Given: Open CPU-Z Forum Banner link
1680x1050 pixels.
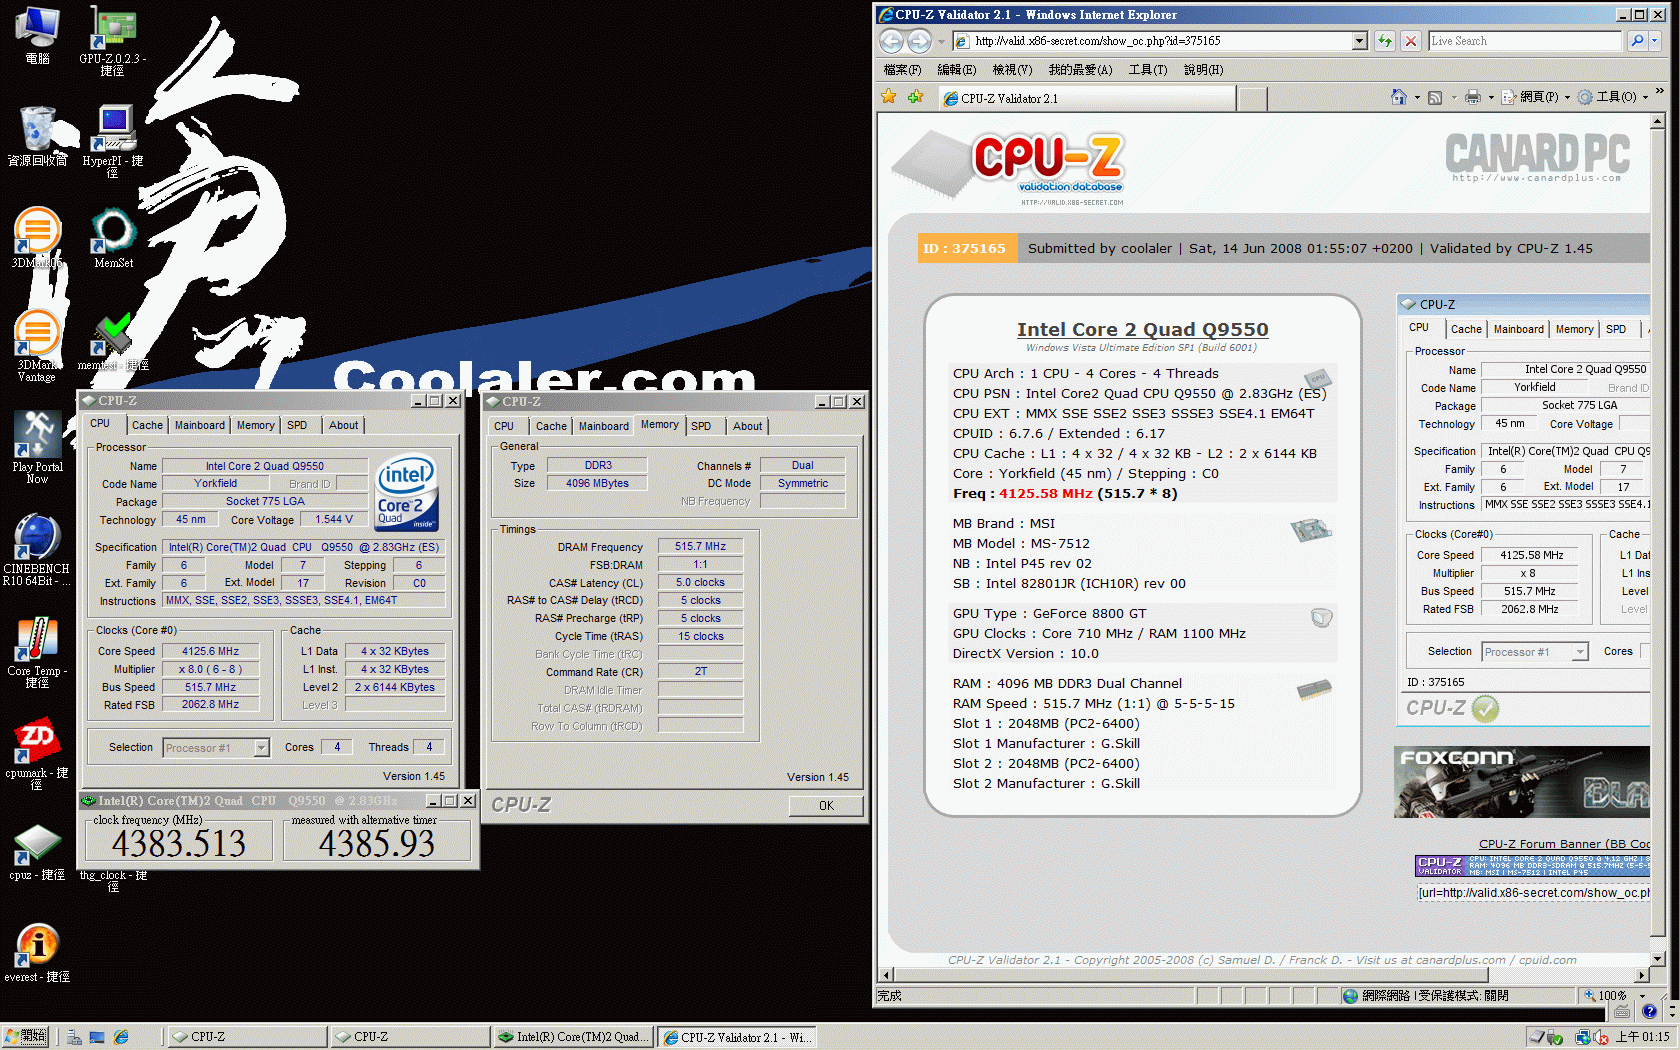Looking at the screenshot, I should (1565, 845).
